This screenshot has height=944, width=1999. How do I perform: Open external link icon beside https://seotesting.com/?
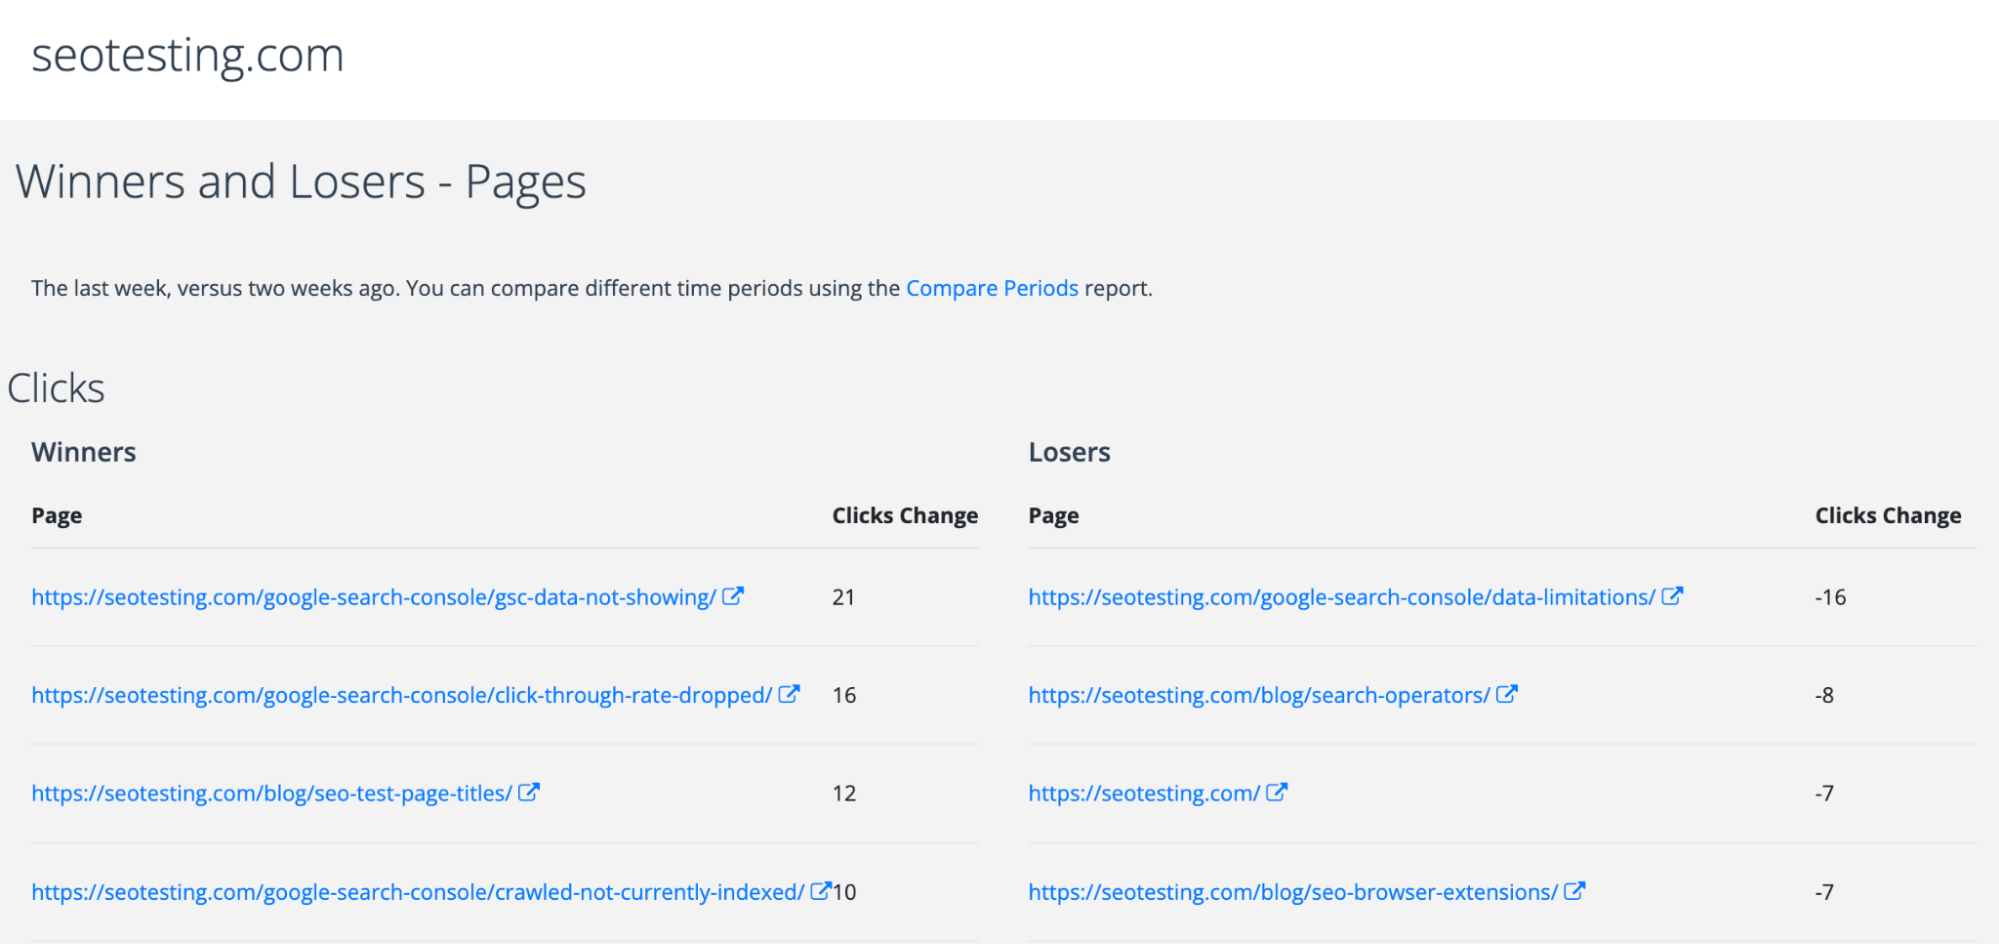point(1277,792)
